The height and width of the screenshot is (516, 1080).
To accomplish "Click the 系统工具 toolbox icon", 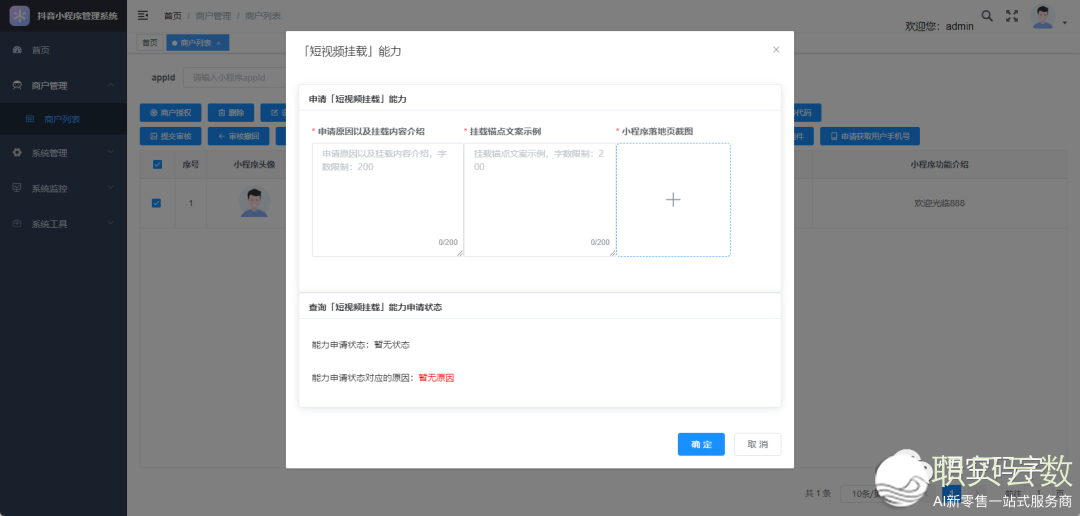I will pyautogui.click(x=17, y=224).
